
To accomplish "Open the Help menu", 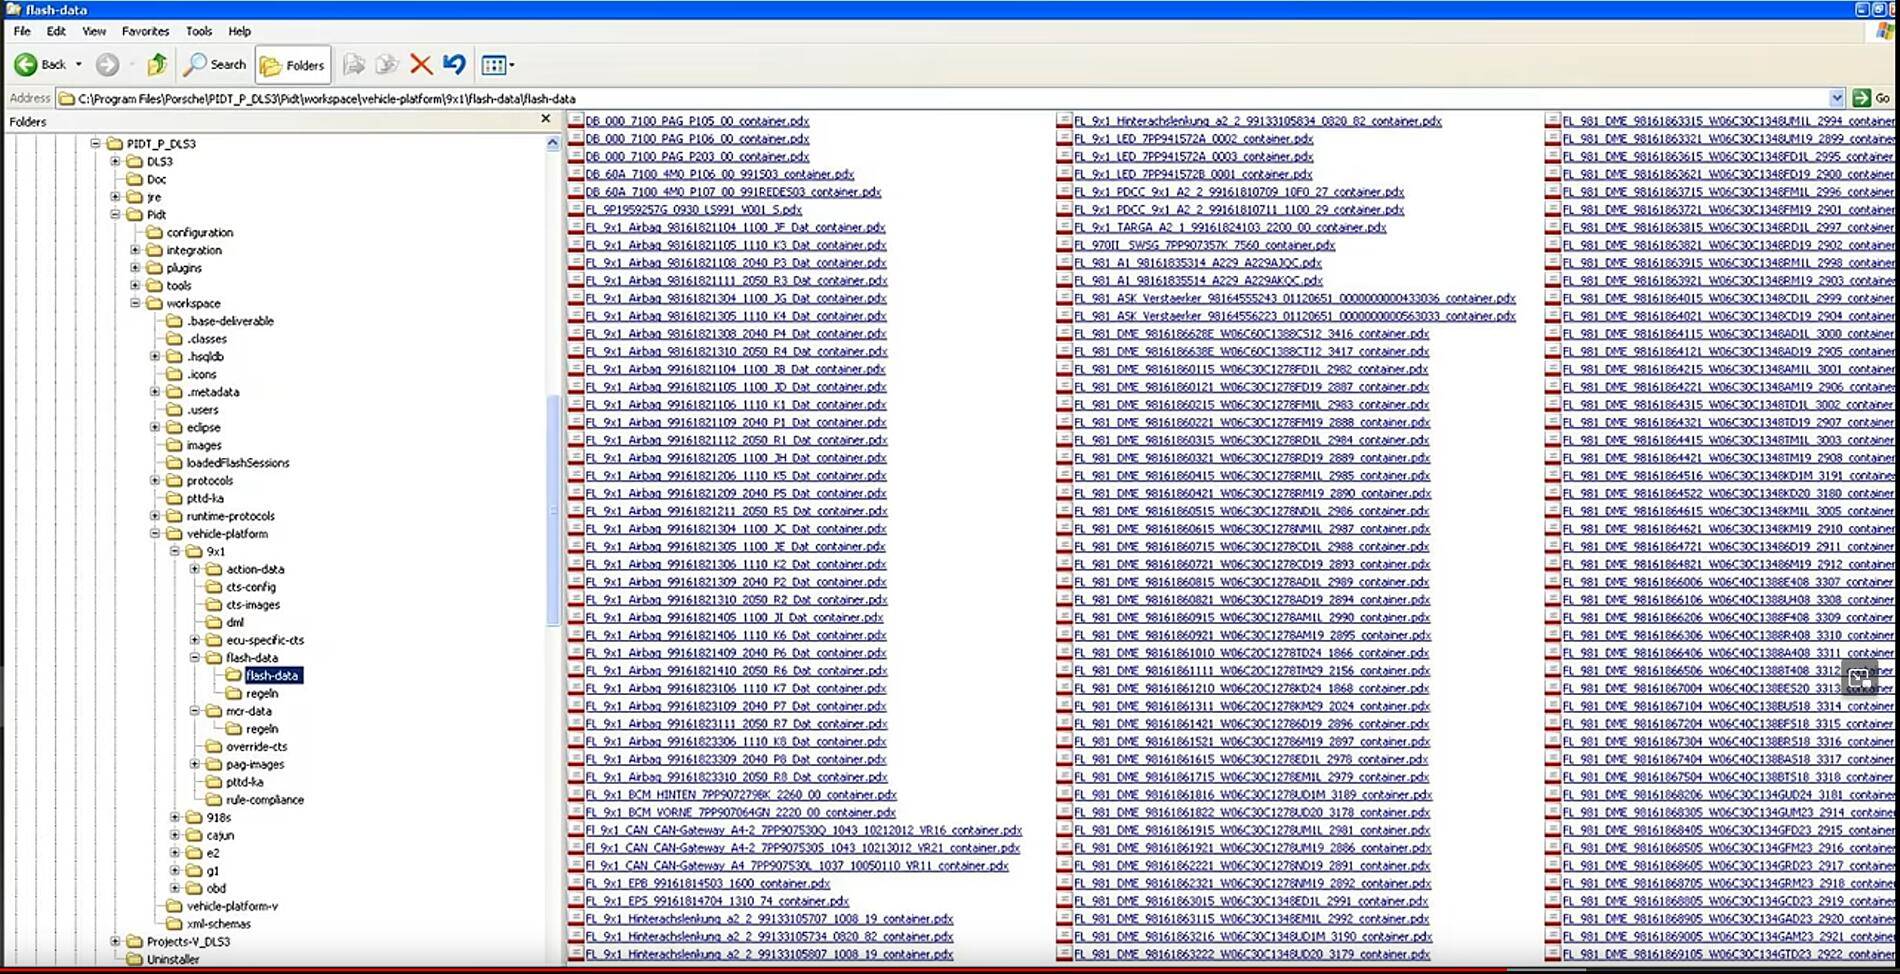I will [x=239, y=31].
